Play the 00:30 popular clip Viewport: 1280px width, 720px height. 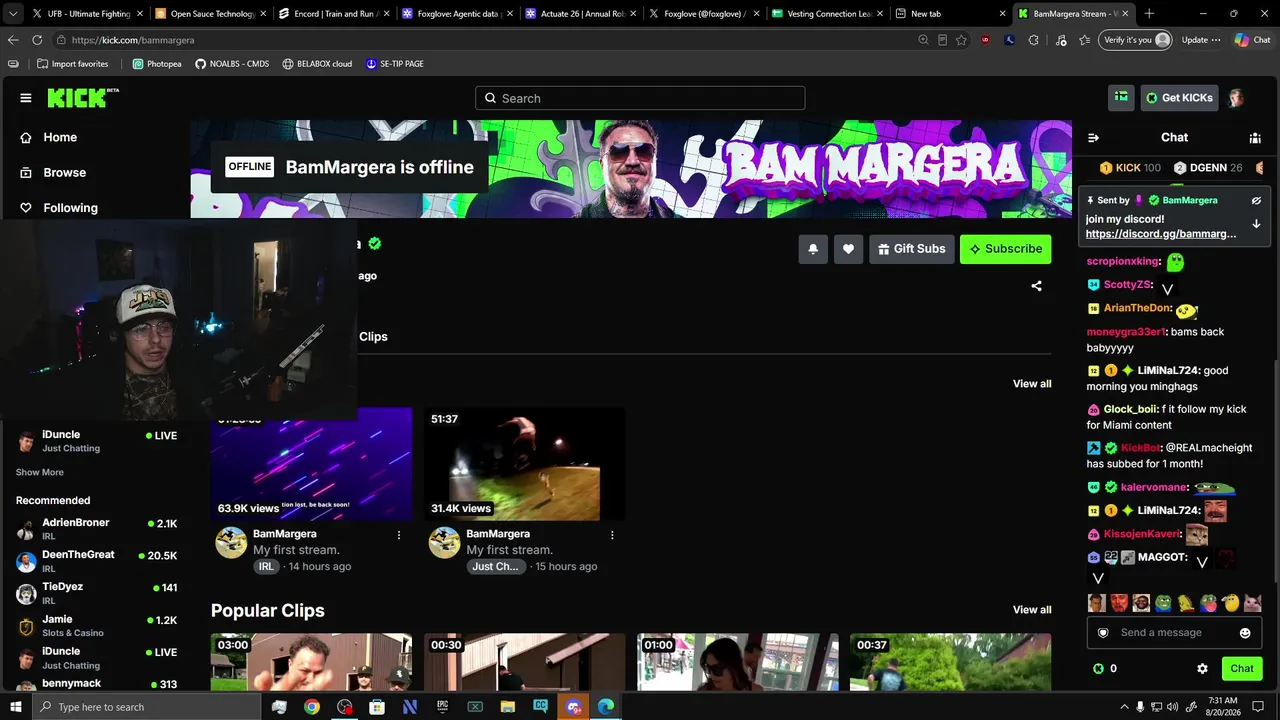[x=524, y=662]
